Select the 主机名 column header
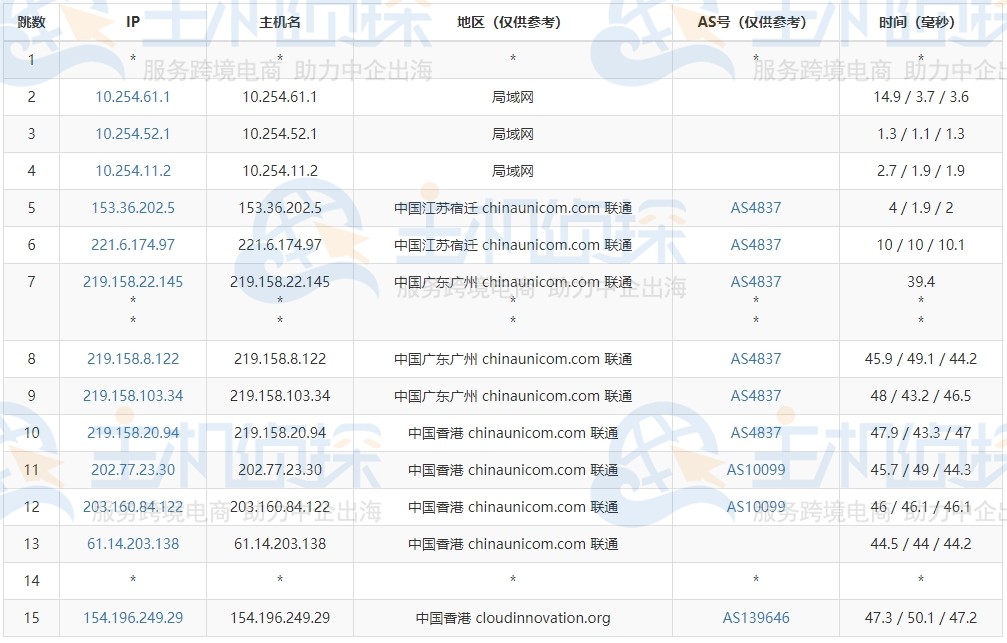This screenshot has width=1007, height=643. point(280,22)
